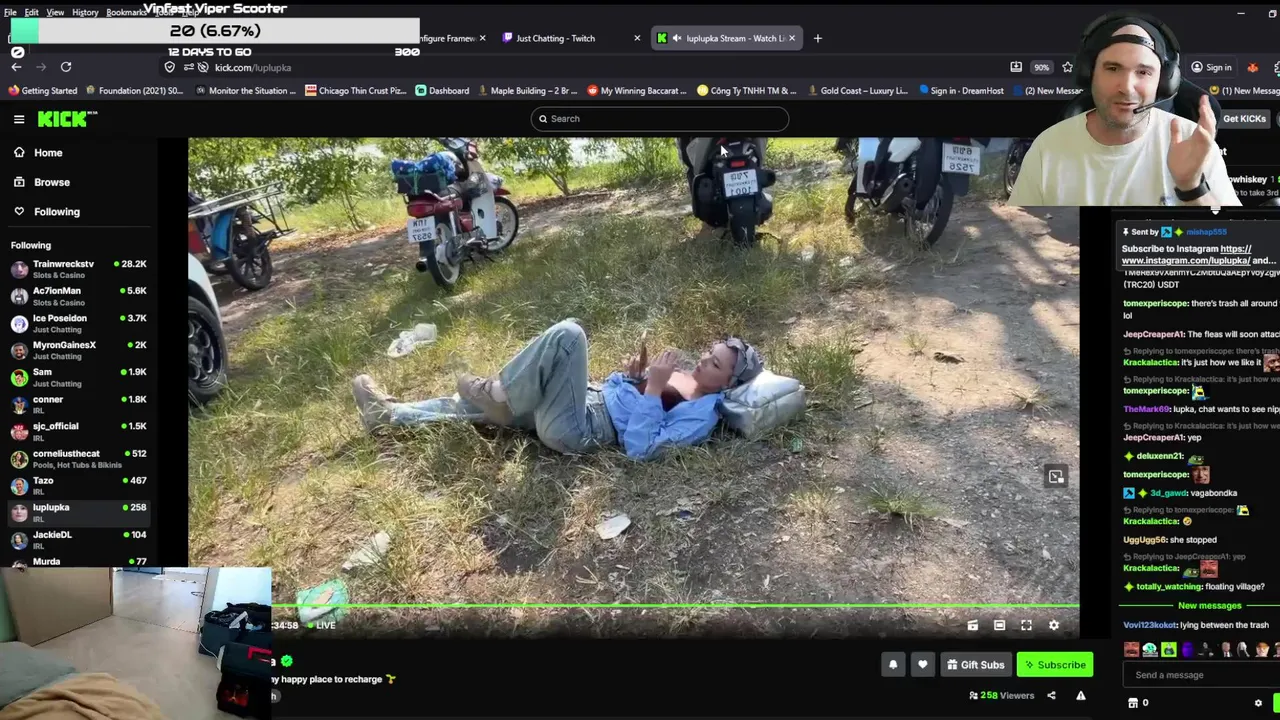Open Ac7ionMan channel in Following list
Image resolution: width=1280 pixels, height=720 pixels.
tap(79, 296)
